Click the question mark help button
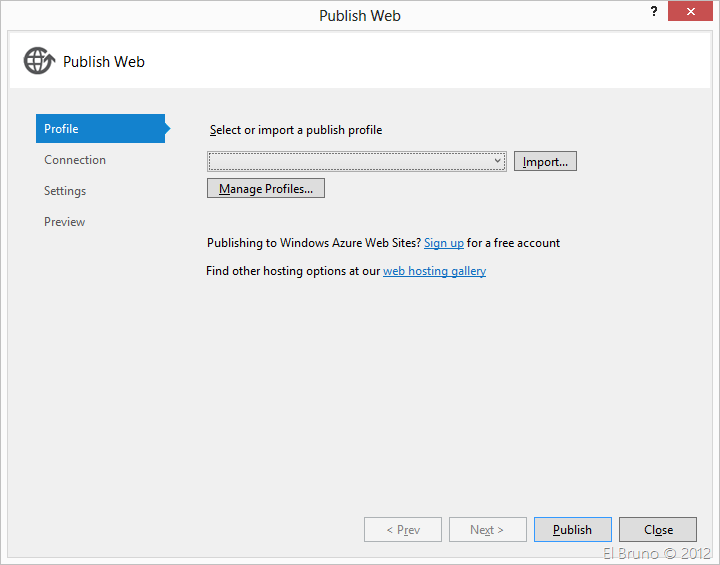720x565 pixels. (x=653, y=11)
